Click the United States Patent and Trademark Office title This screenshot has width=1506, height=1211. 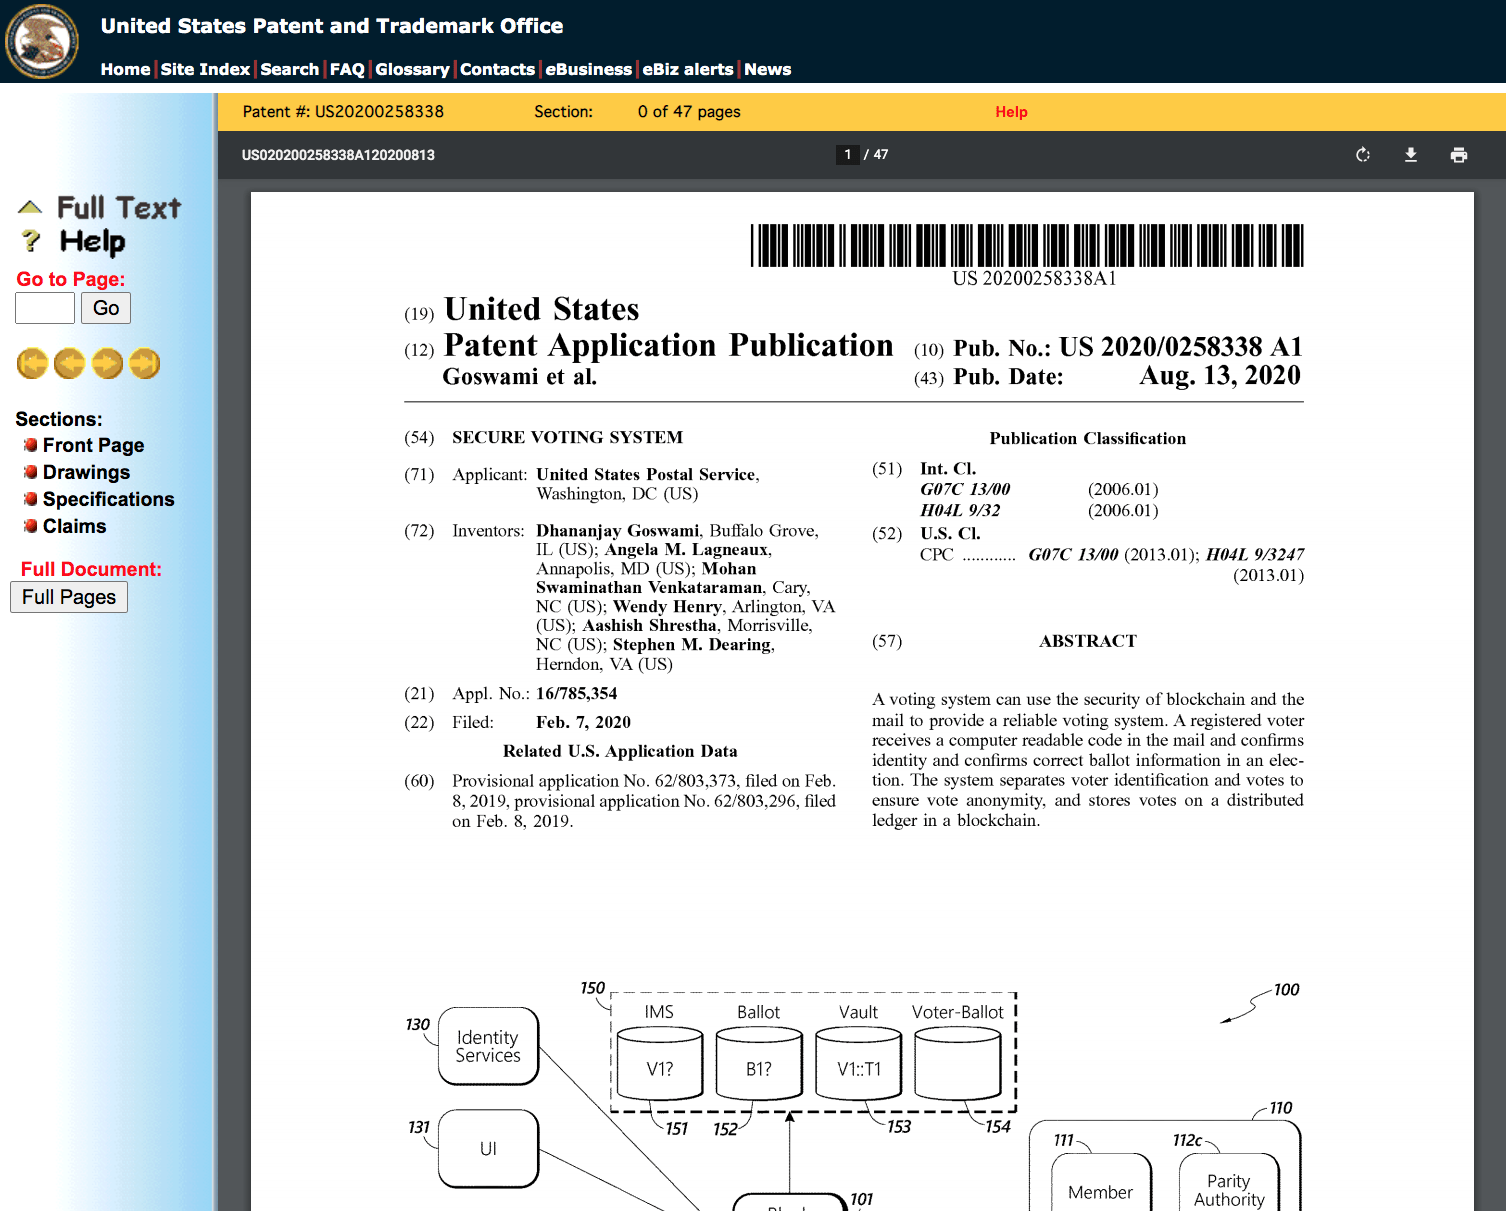[x=332, y=26]
